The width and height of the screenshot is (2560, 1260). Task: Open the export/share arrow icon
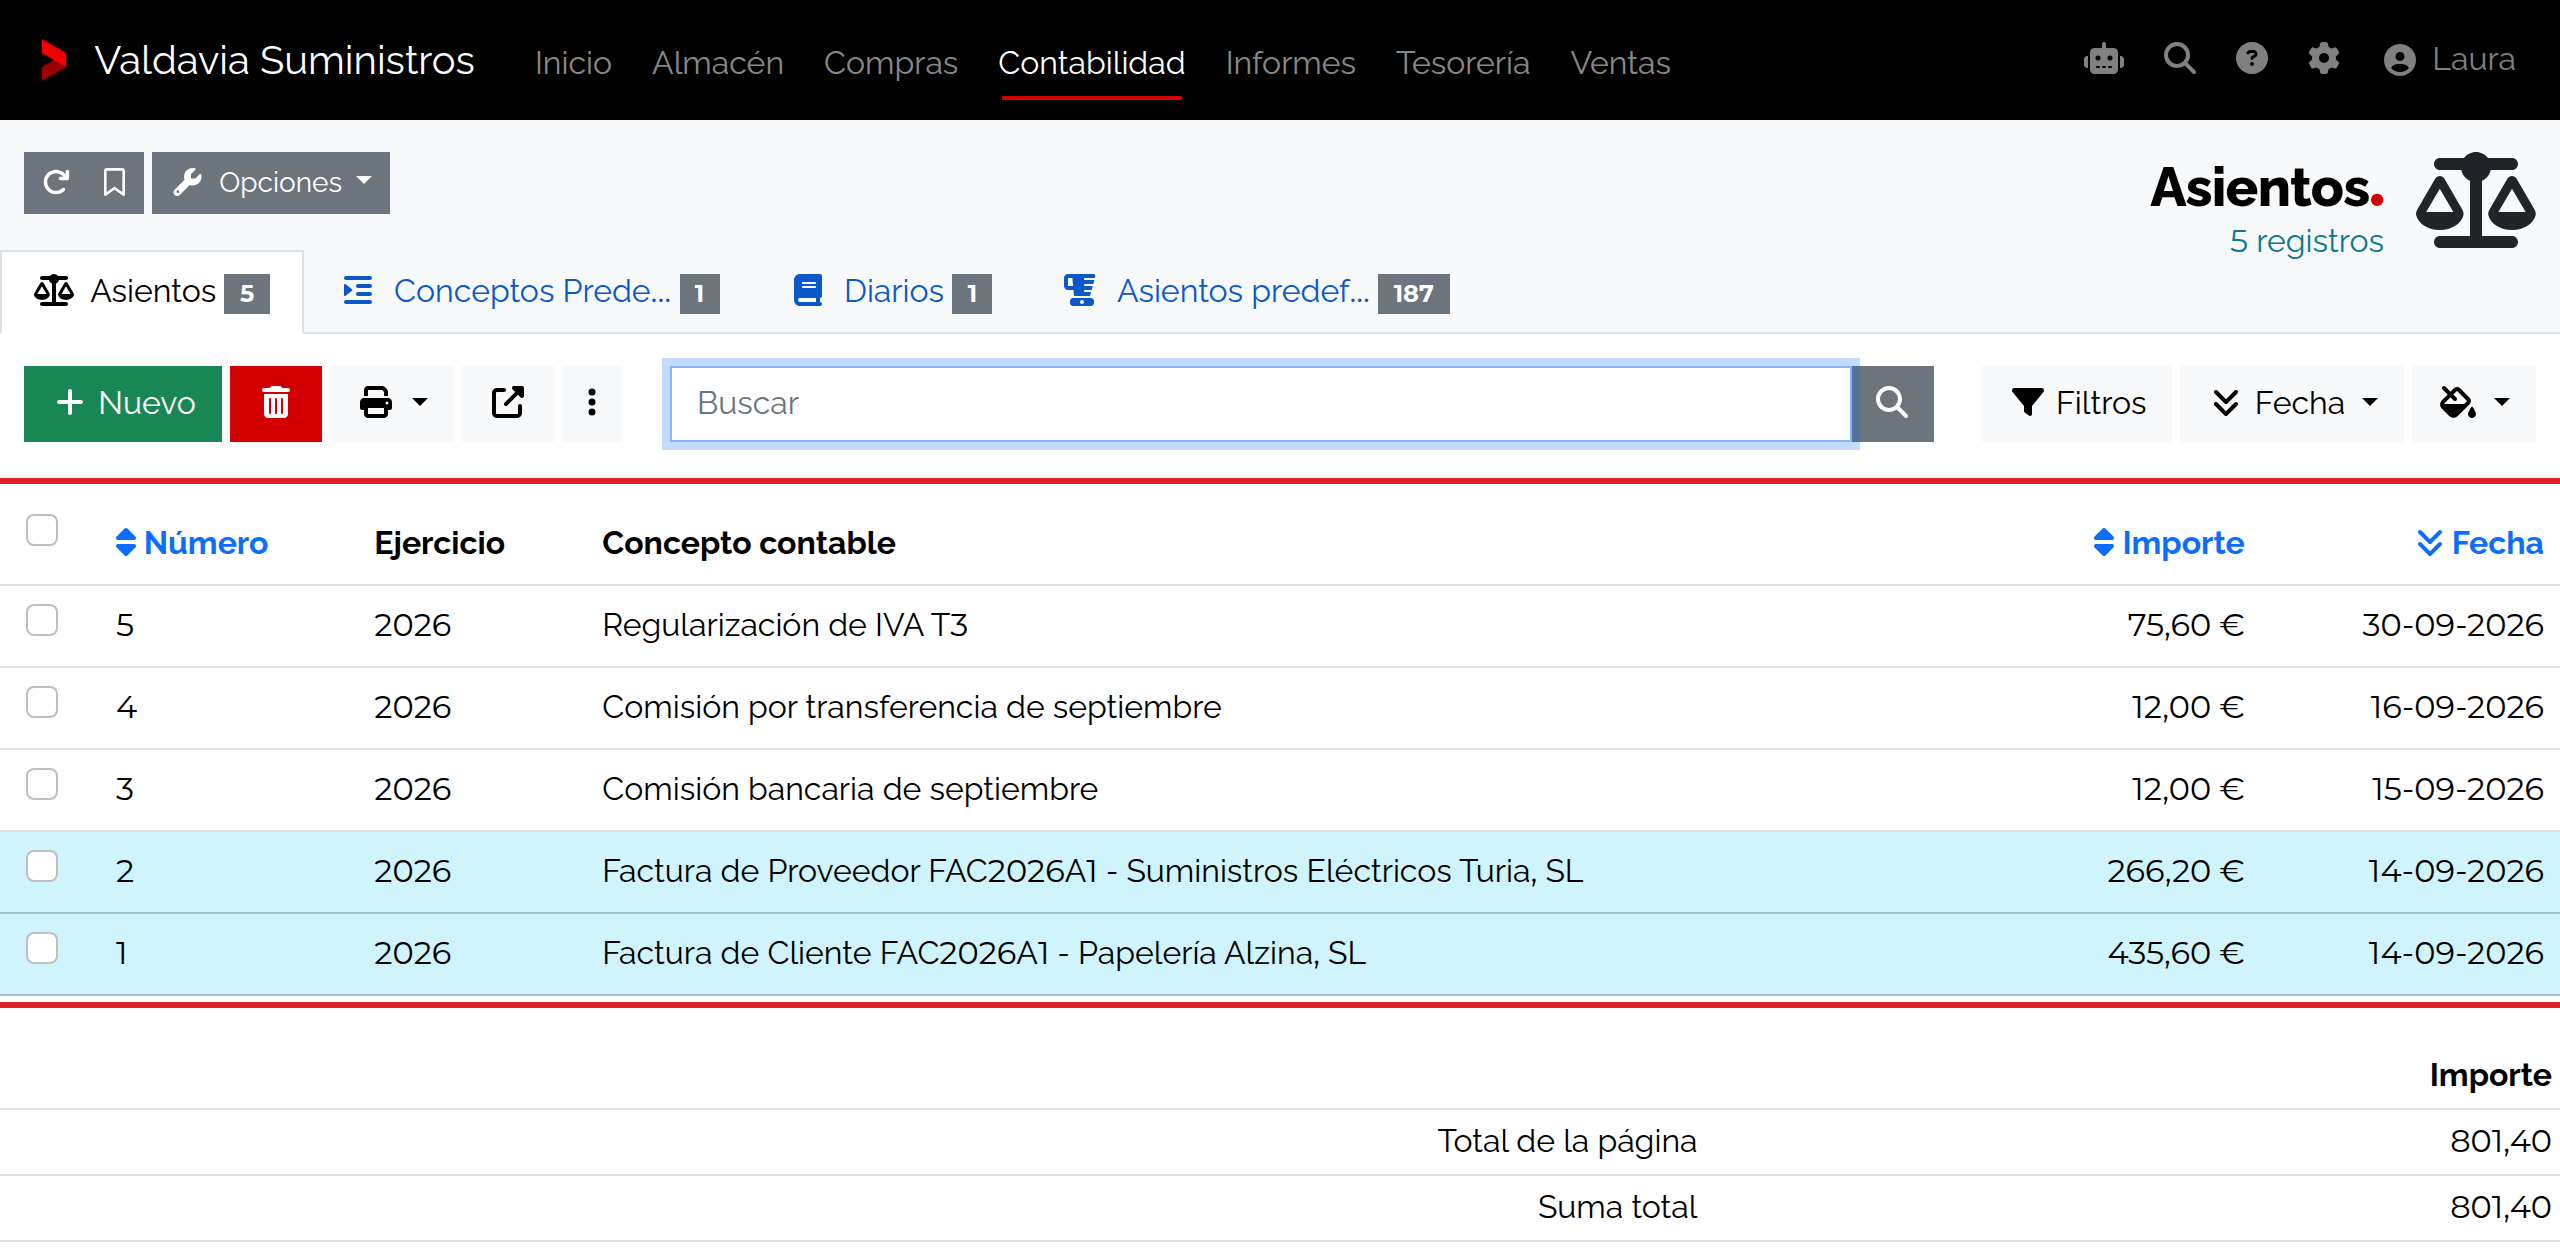click(x=508, y=403)
